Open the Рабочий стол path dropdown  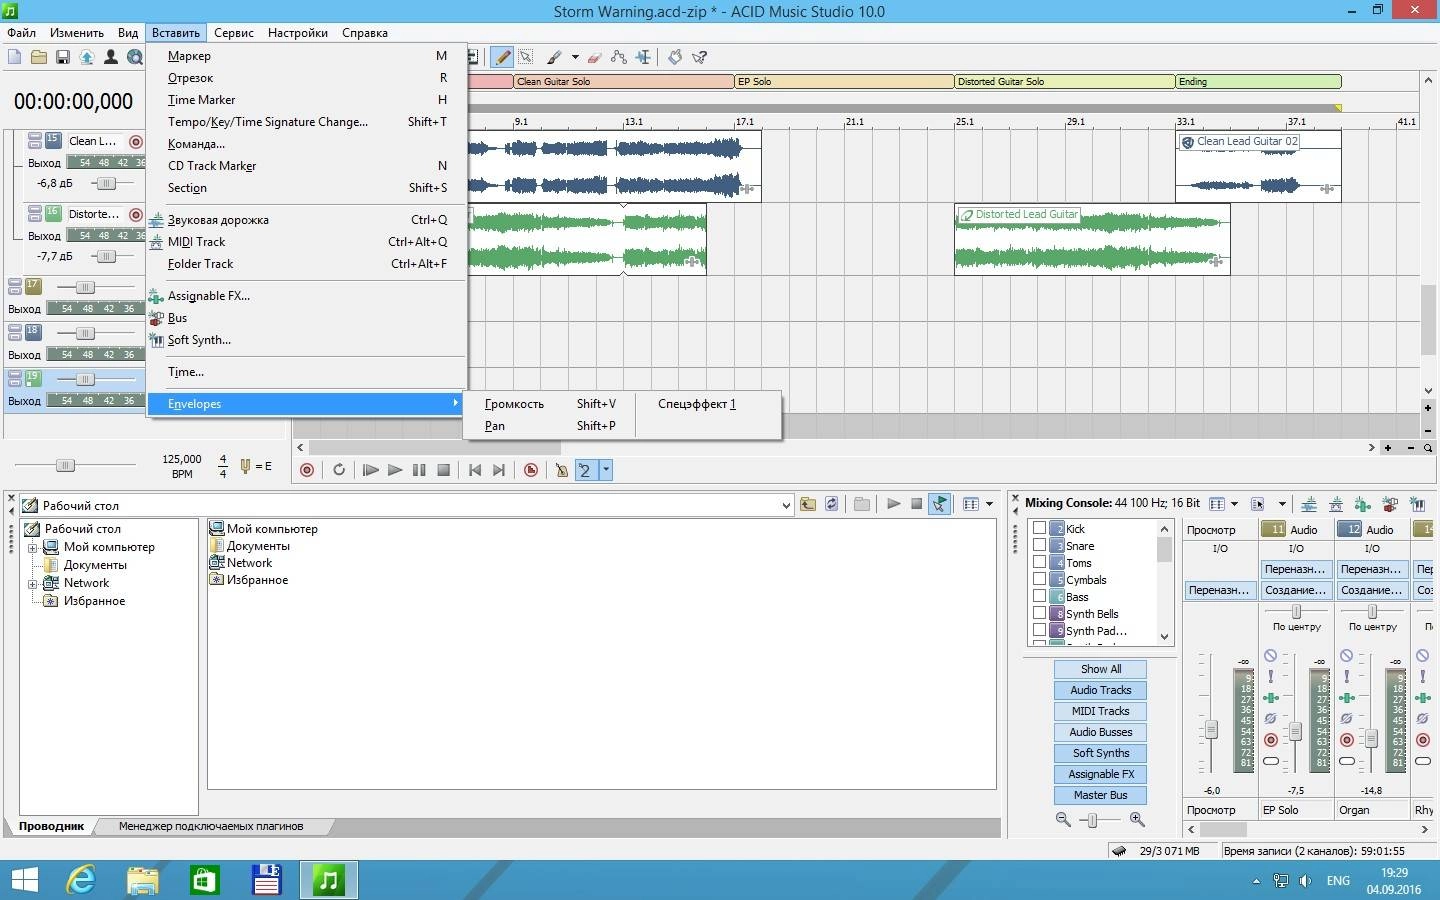click(785, 505)
